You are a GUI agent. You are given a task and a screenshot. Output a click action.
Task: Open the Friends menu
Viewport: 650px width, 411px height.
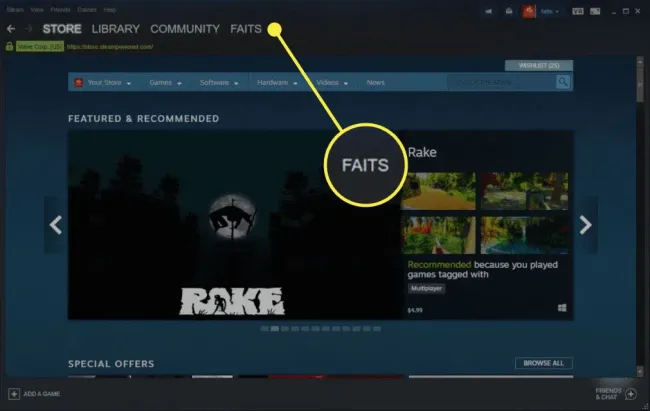pos(60,10)
